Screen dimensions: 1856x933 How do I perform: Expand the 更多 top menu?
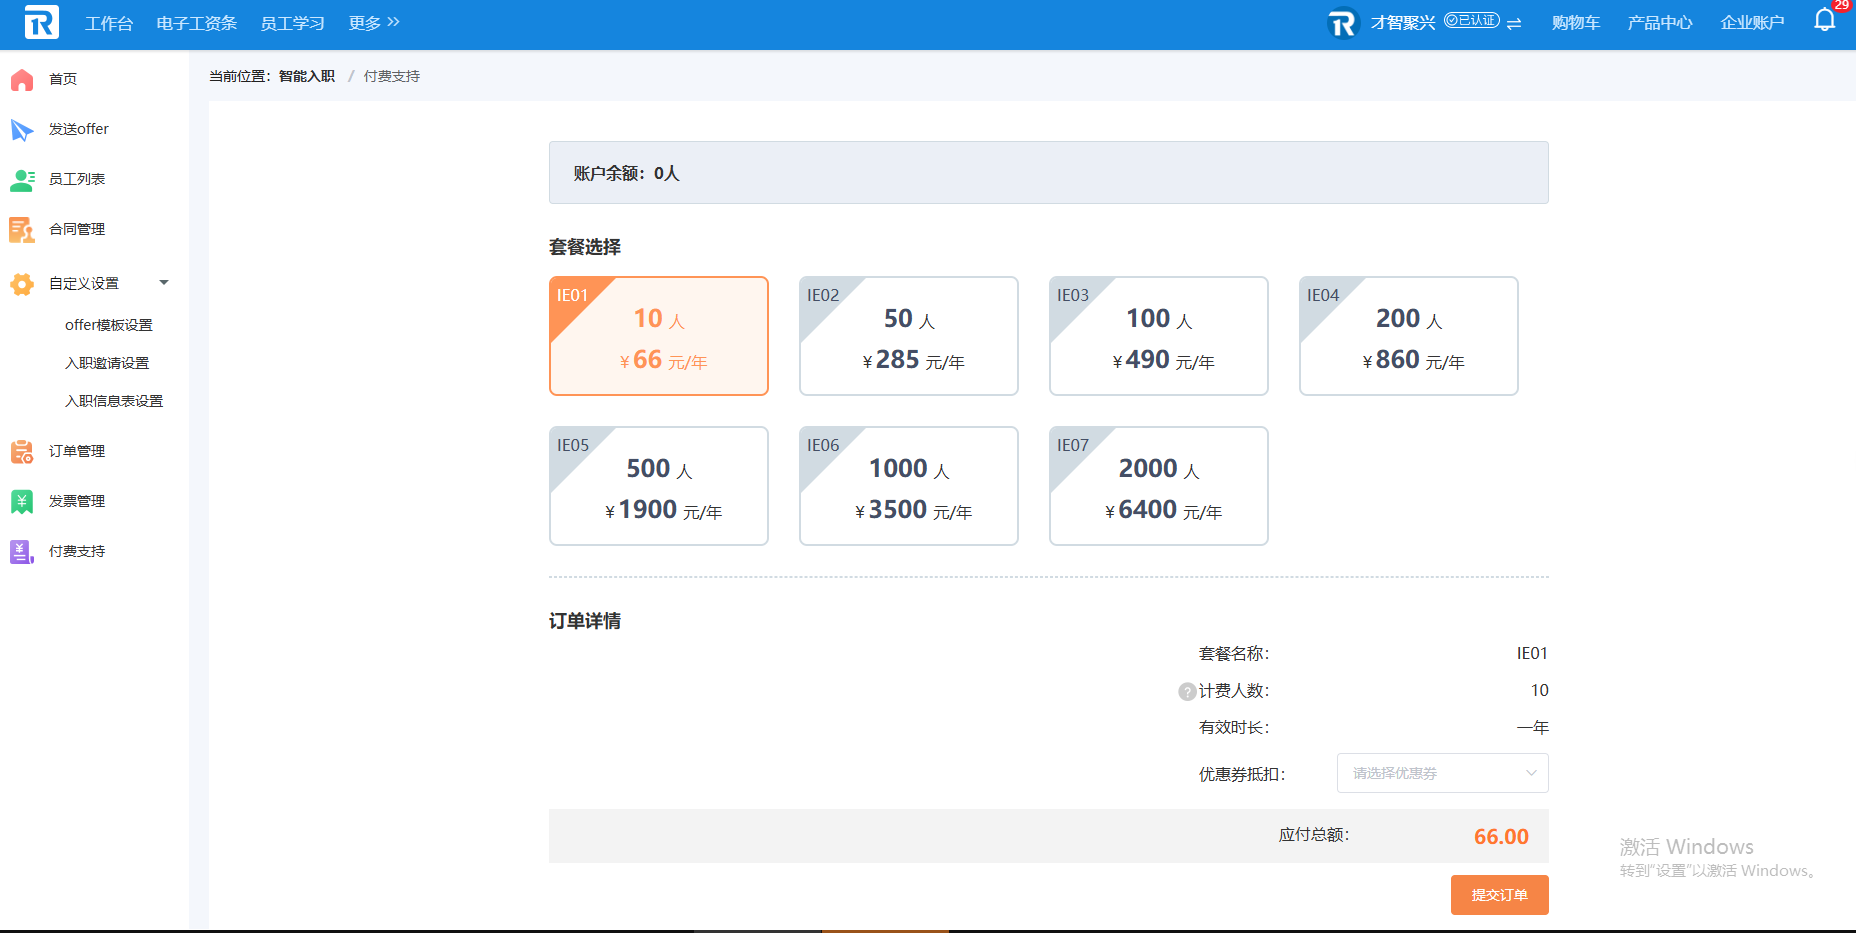point(374,23)
